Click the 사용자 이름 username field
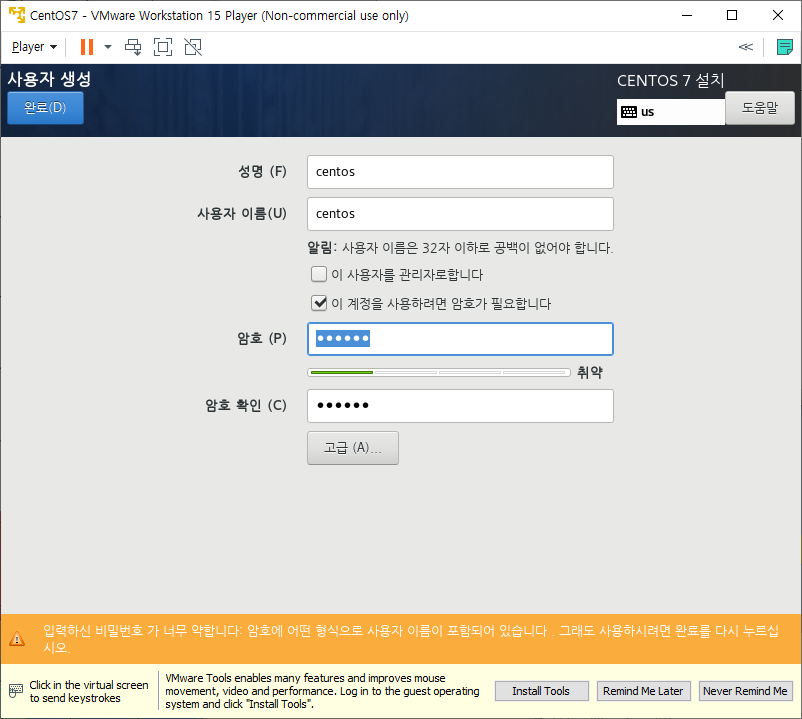 pos(460,214)
